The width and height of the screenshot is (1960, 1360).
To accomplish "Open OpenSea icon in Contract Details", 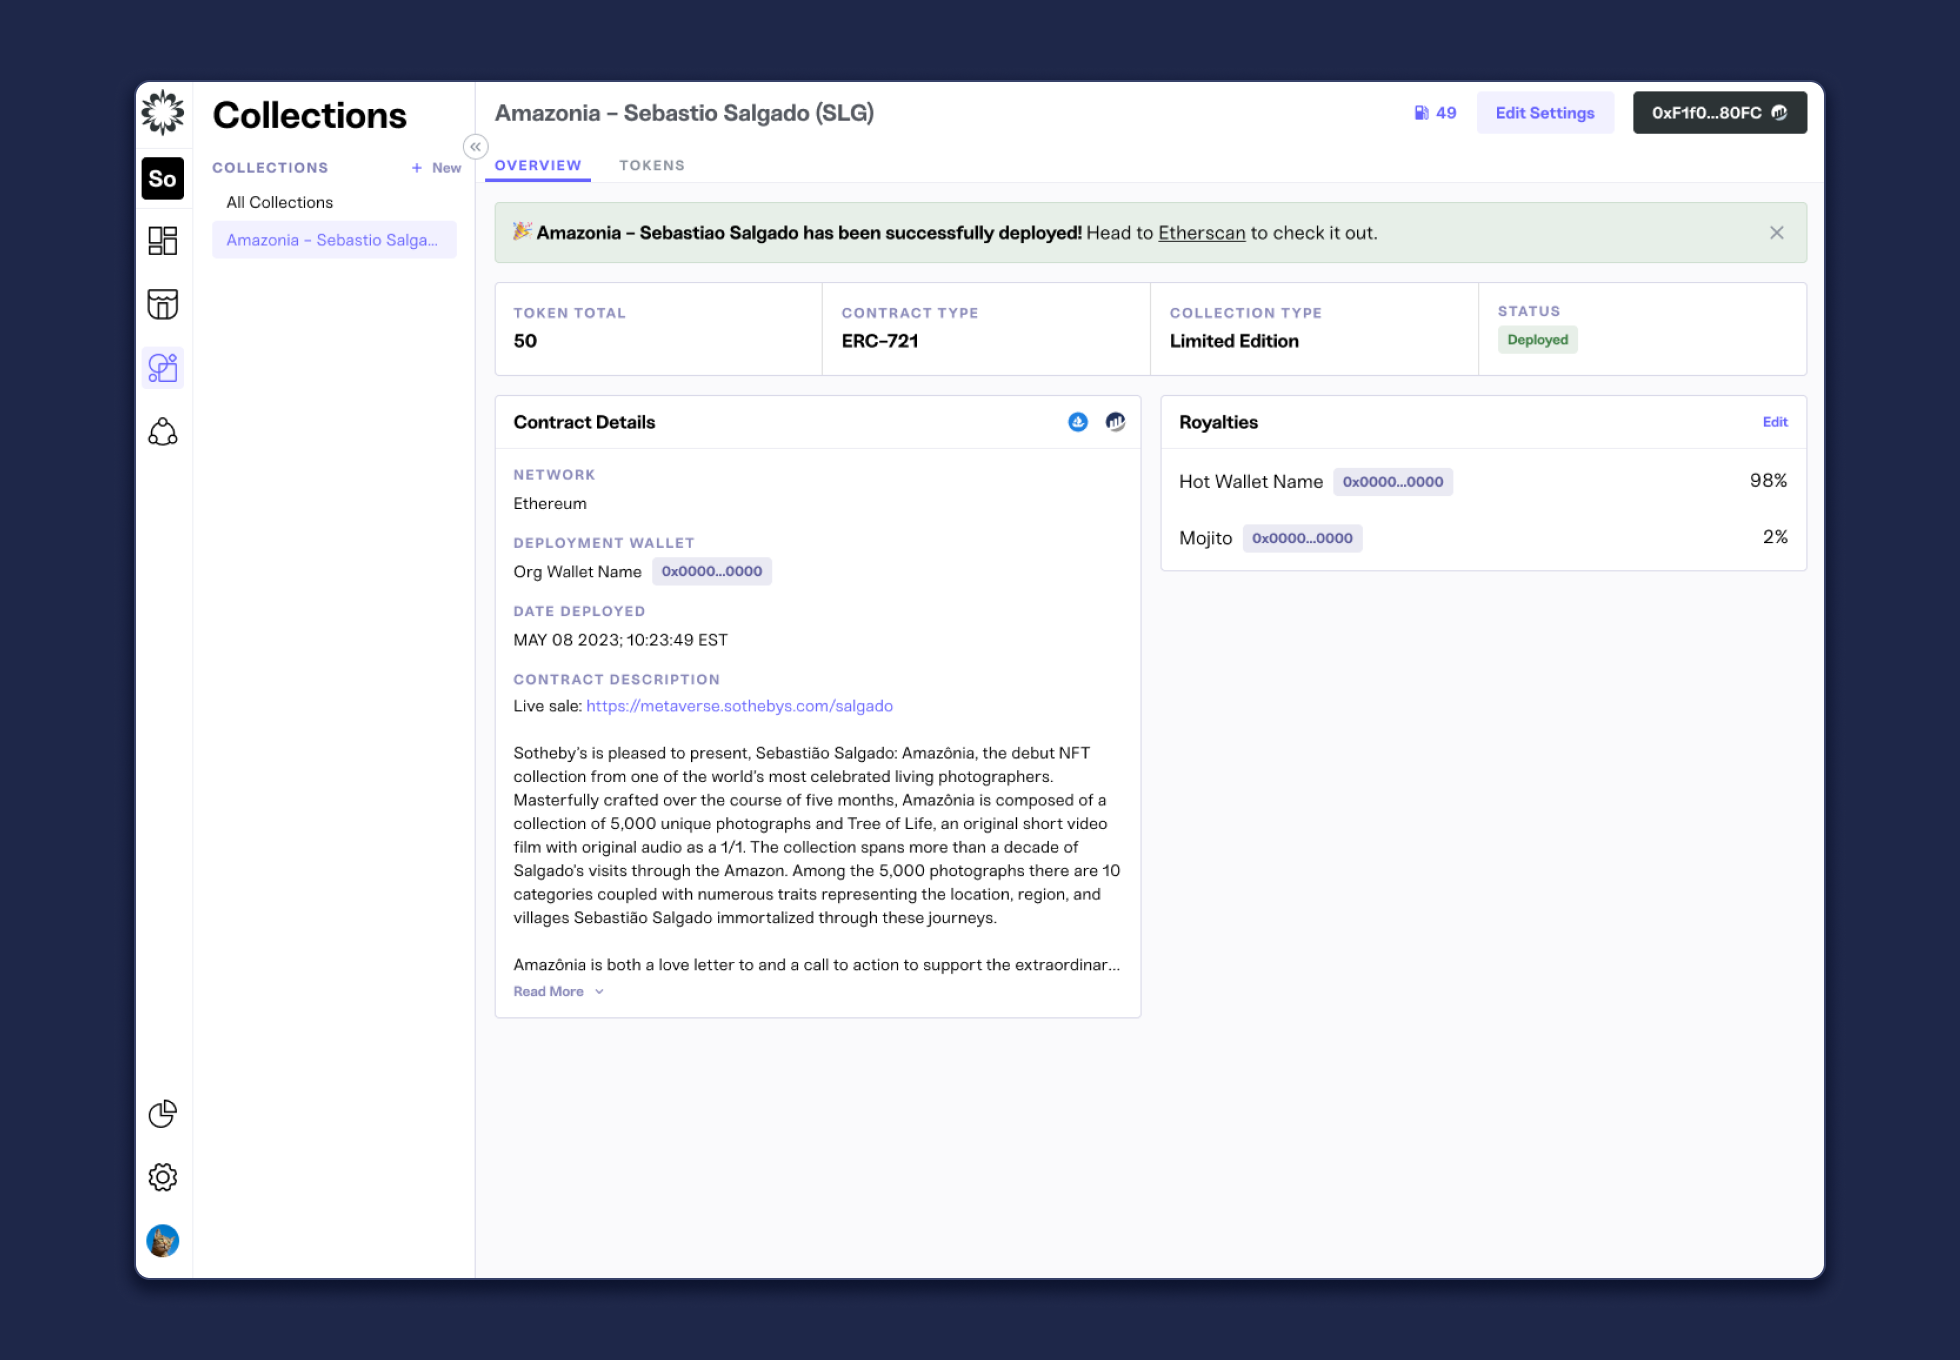I will [1078, 422].
